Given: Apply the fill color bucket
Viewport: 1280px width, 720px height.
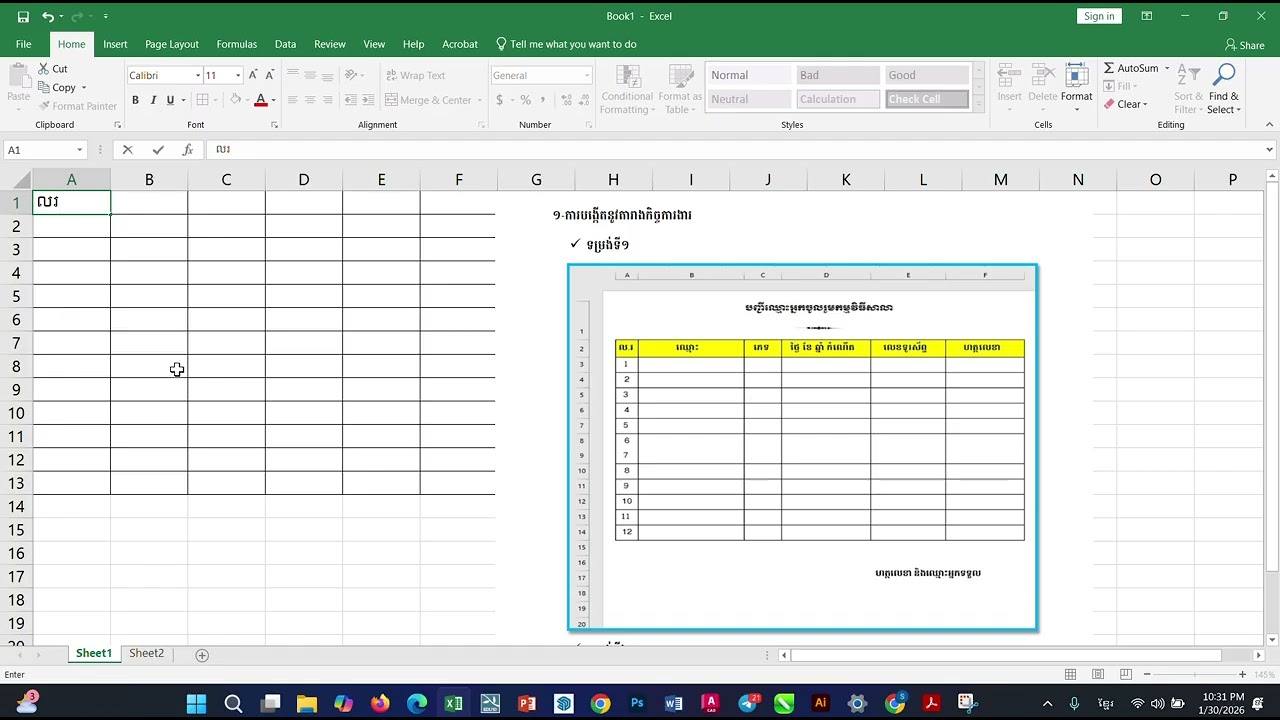Looking at the screenshot, I should tap(236, 100).
